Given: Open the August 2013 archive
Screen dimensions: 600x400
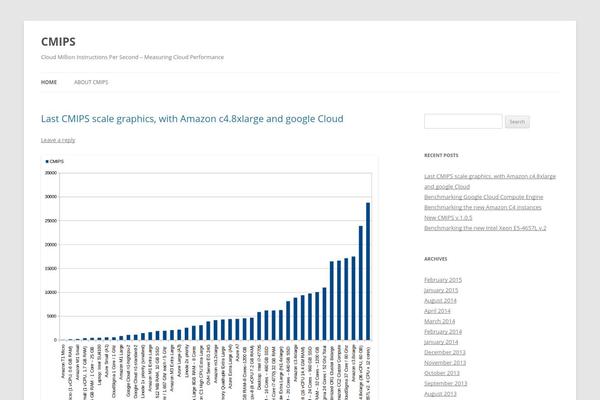Looking at the screenshot, I should tap(440, 394).
